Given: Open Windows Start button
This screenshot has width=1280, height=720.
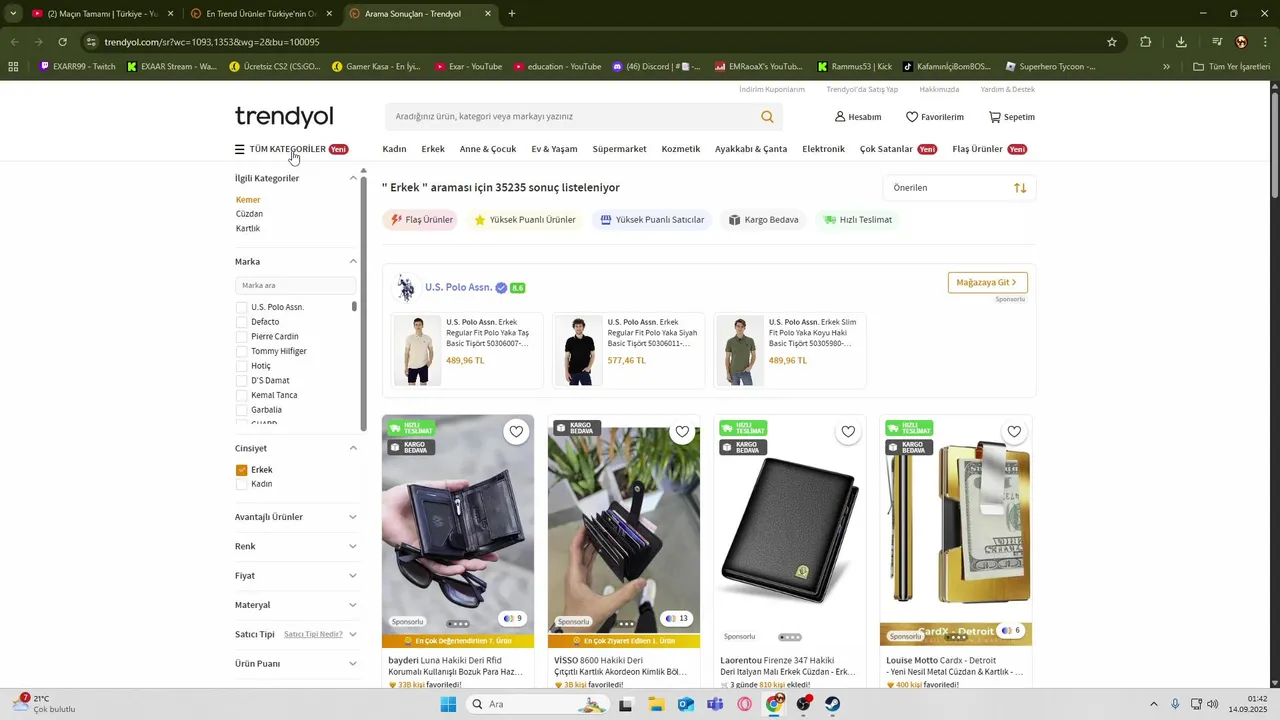Looking at the screenshot, I should tap(449, 704).
